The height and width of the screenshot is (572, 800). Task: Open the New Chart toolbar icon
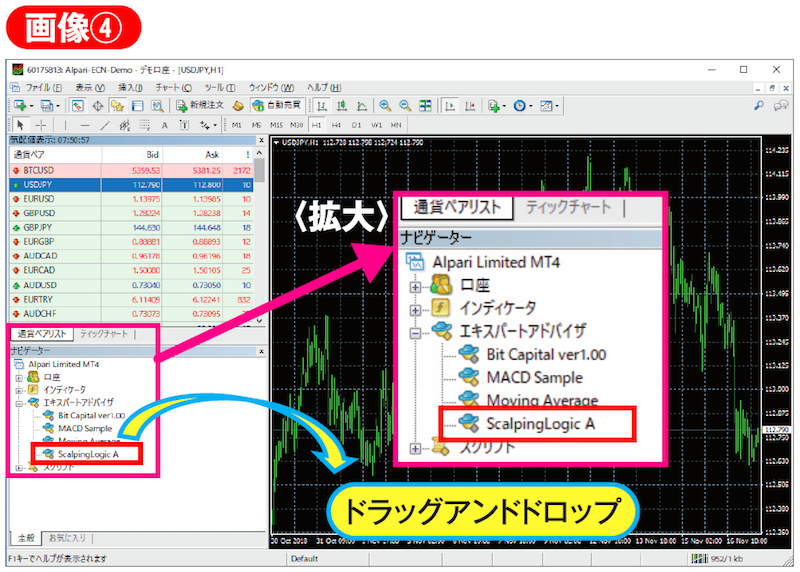click(20, 106)
